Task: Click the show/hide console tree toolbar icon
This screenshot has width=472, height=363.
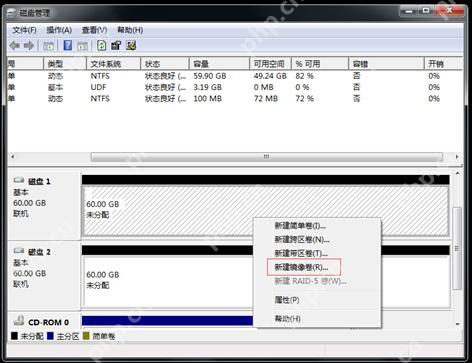Action: click(x=49, y=46)
